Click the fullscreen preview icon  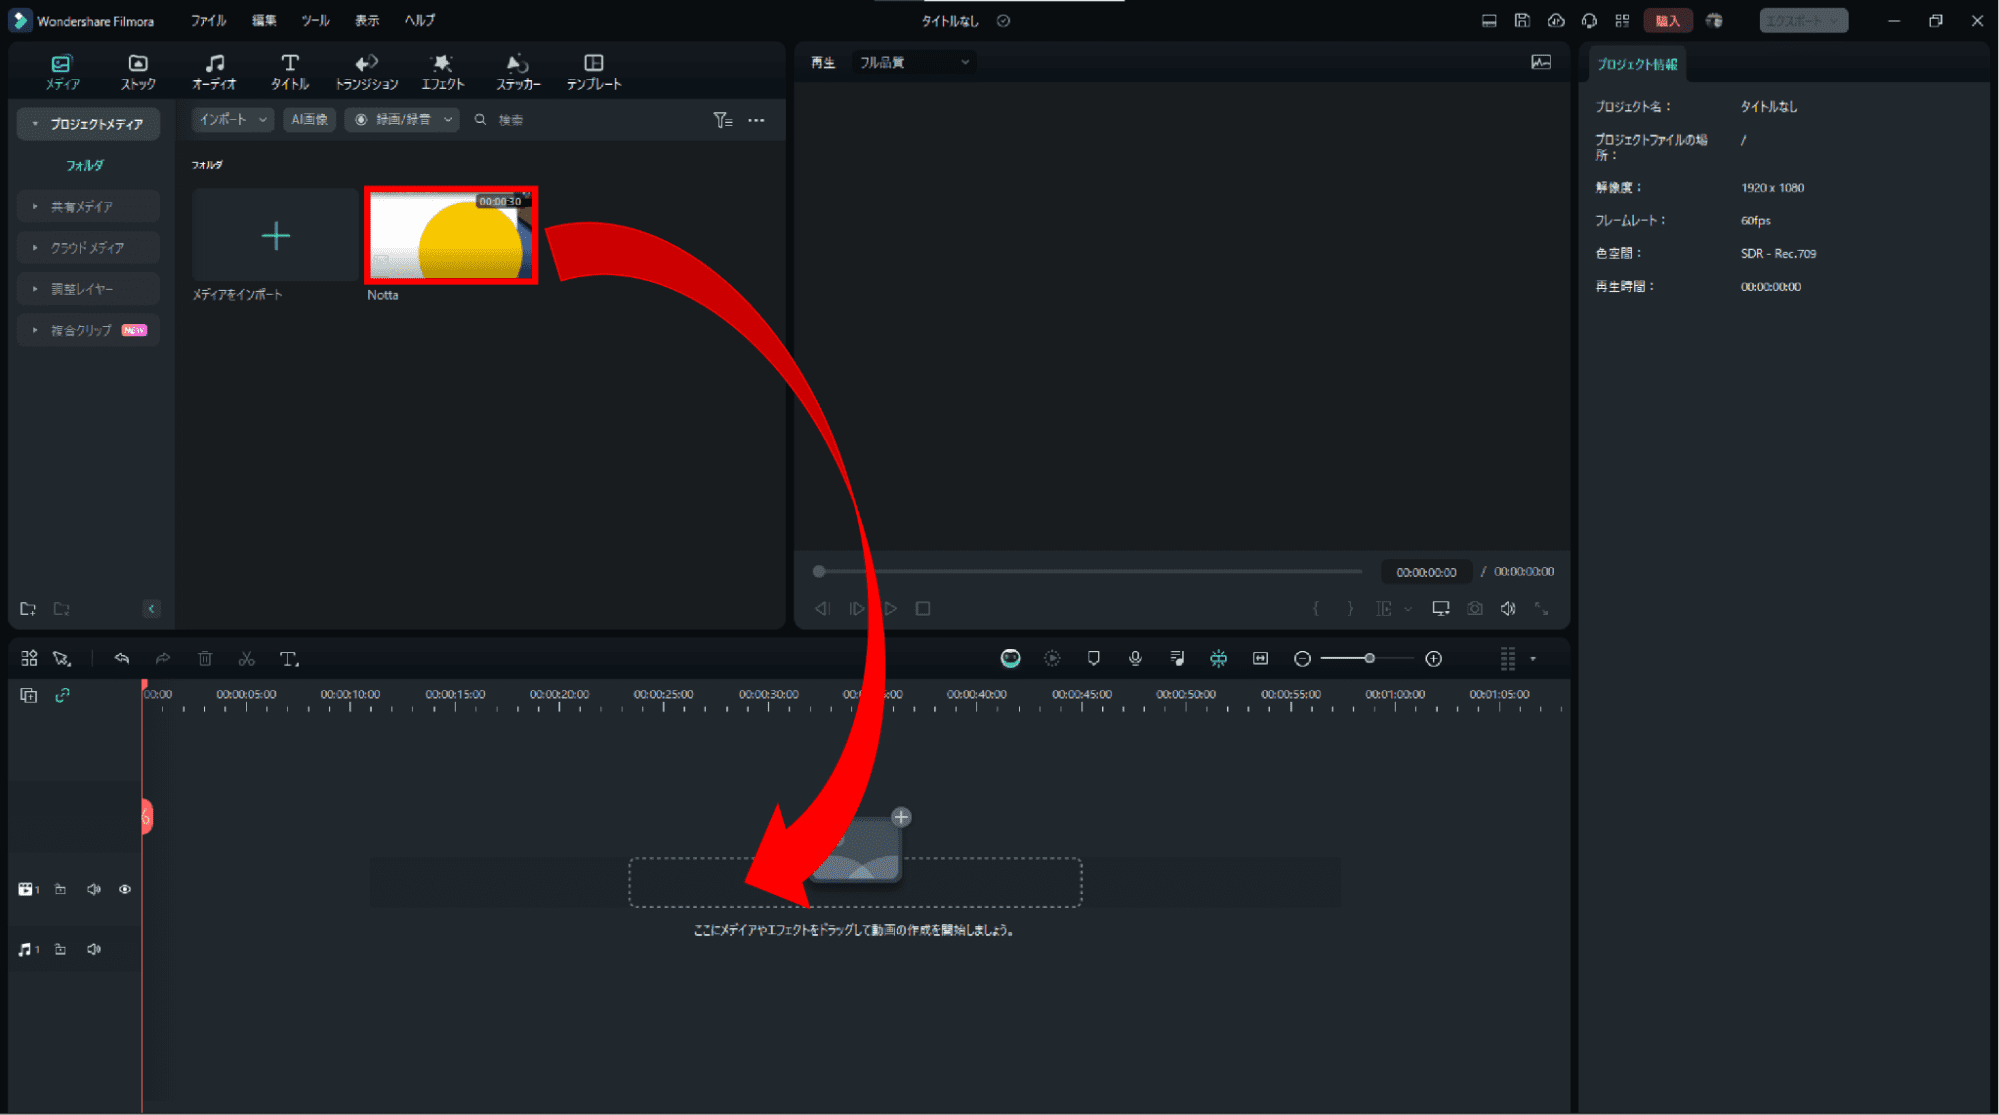[x=1542, y=609]
